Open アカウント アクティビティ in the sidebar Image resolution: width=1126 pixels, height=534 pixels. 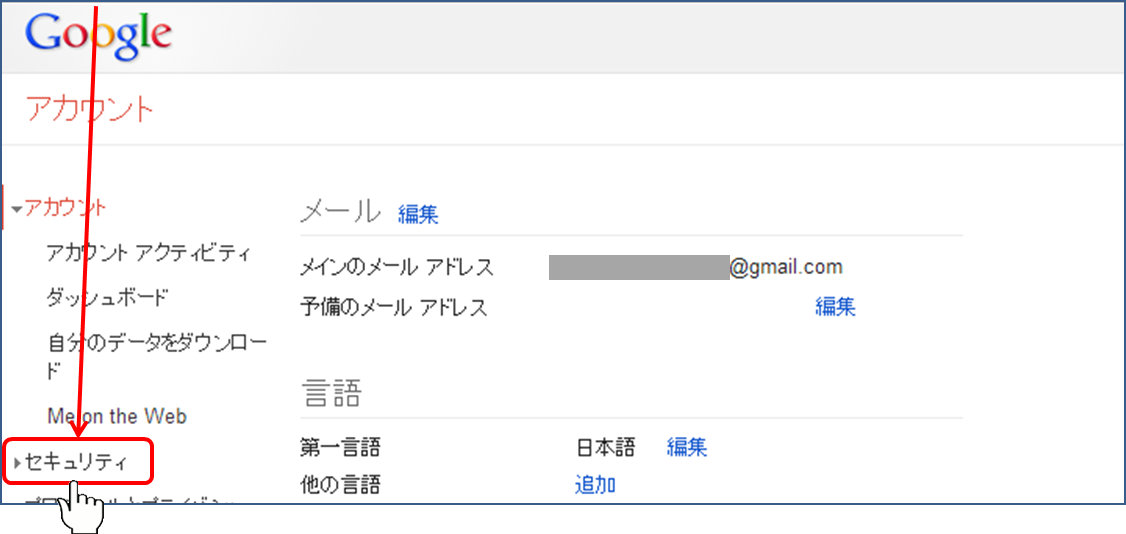point(149,253)
